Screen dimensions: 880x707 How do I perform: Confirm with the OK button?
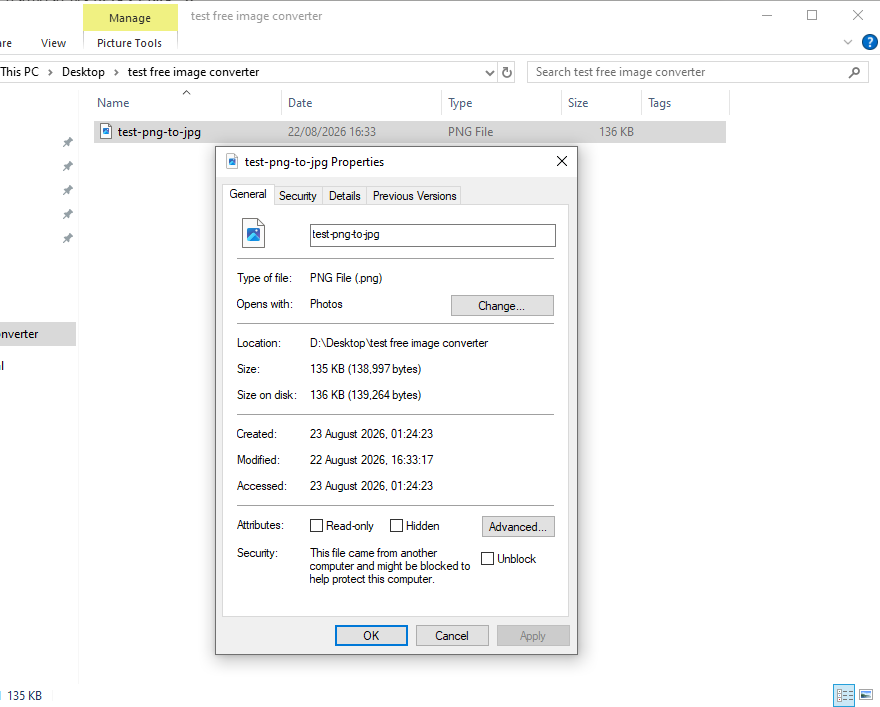(x=372, y=636)
